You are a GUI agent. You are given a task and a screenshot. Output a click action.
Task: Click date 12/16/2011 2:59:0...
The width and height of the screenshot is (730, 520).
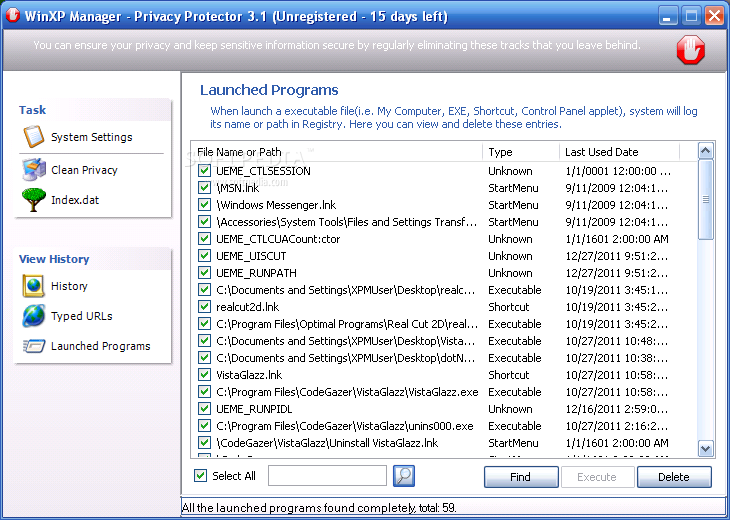(x=616, y=409)
